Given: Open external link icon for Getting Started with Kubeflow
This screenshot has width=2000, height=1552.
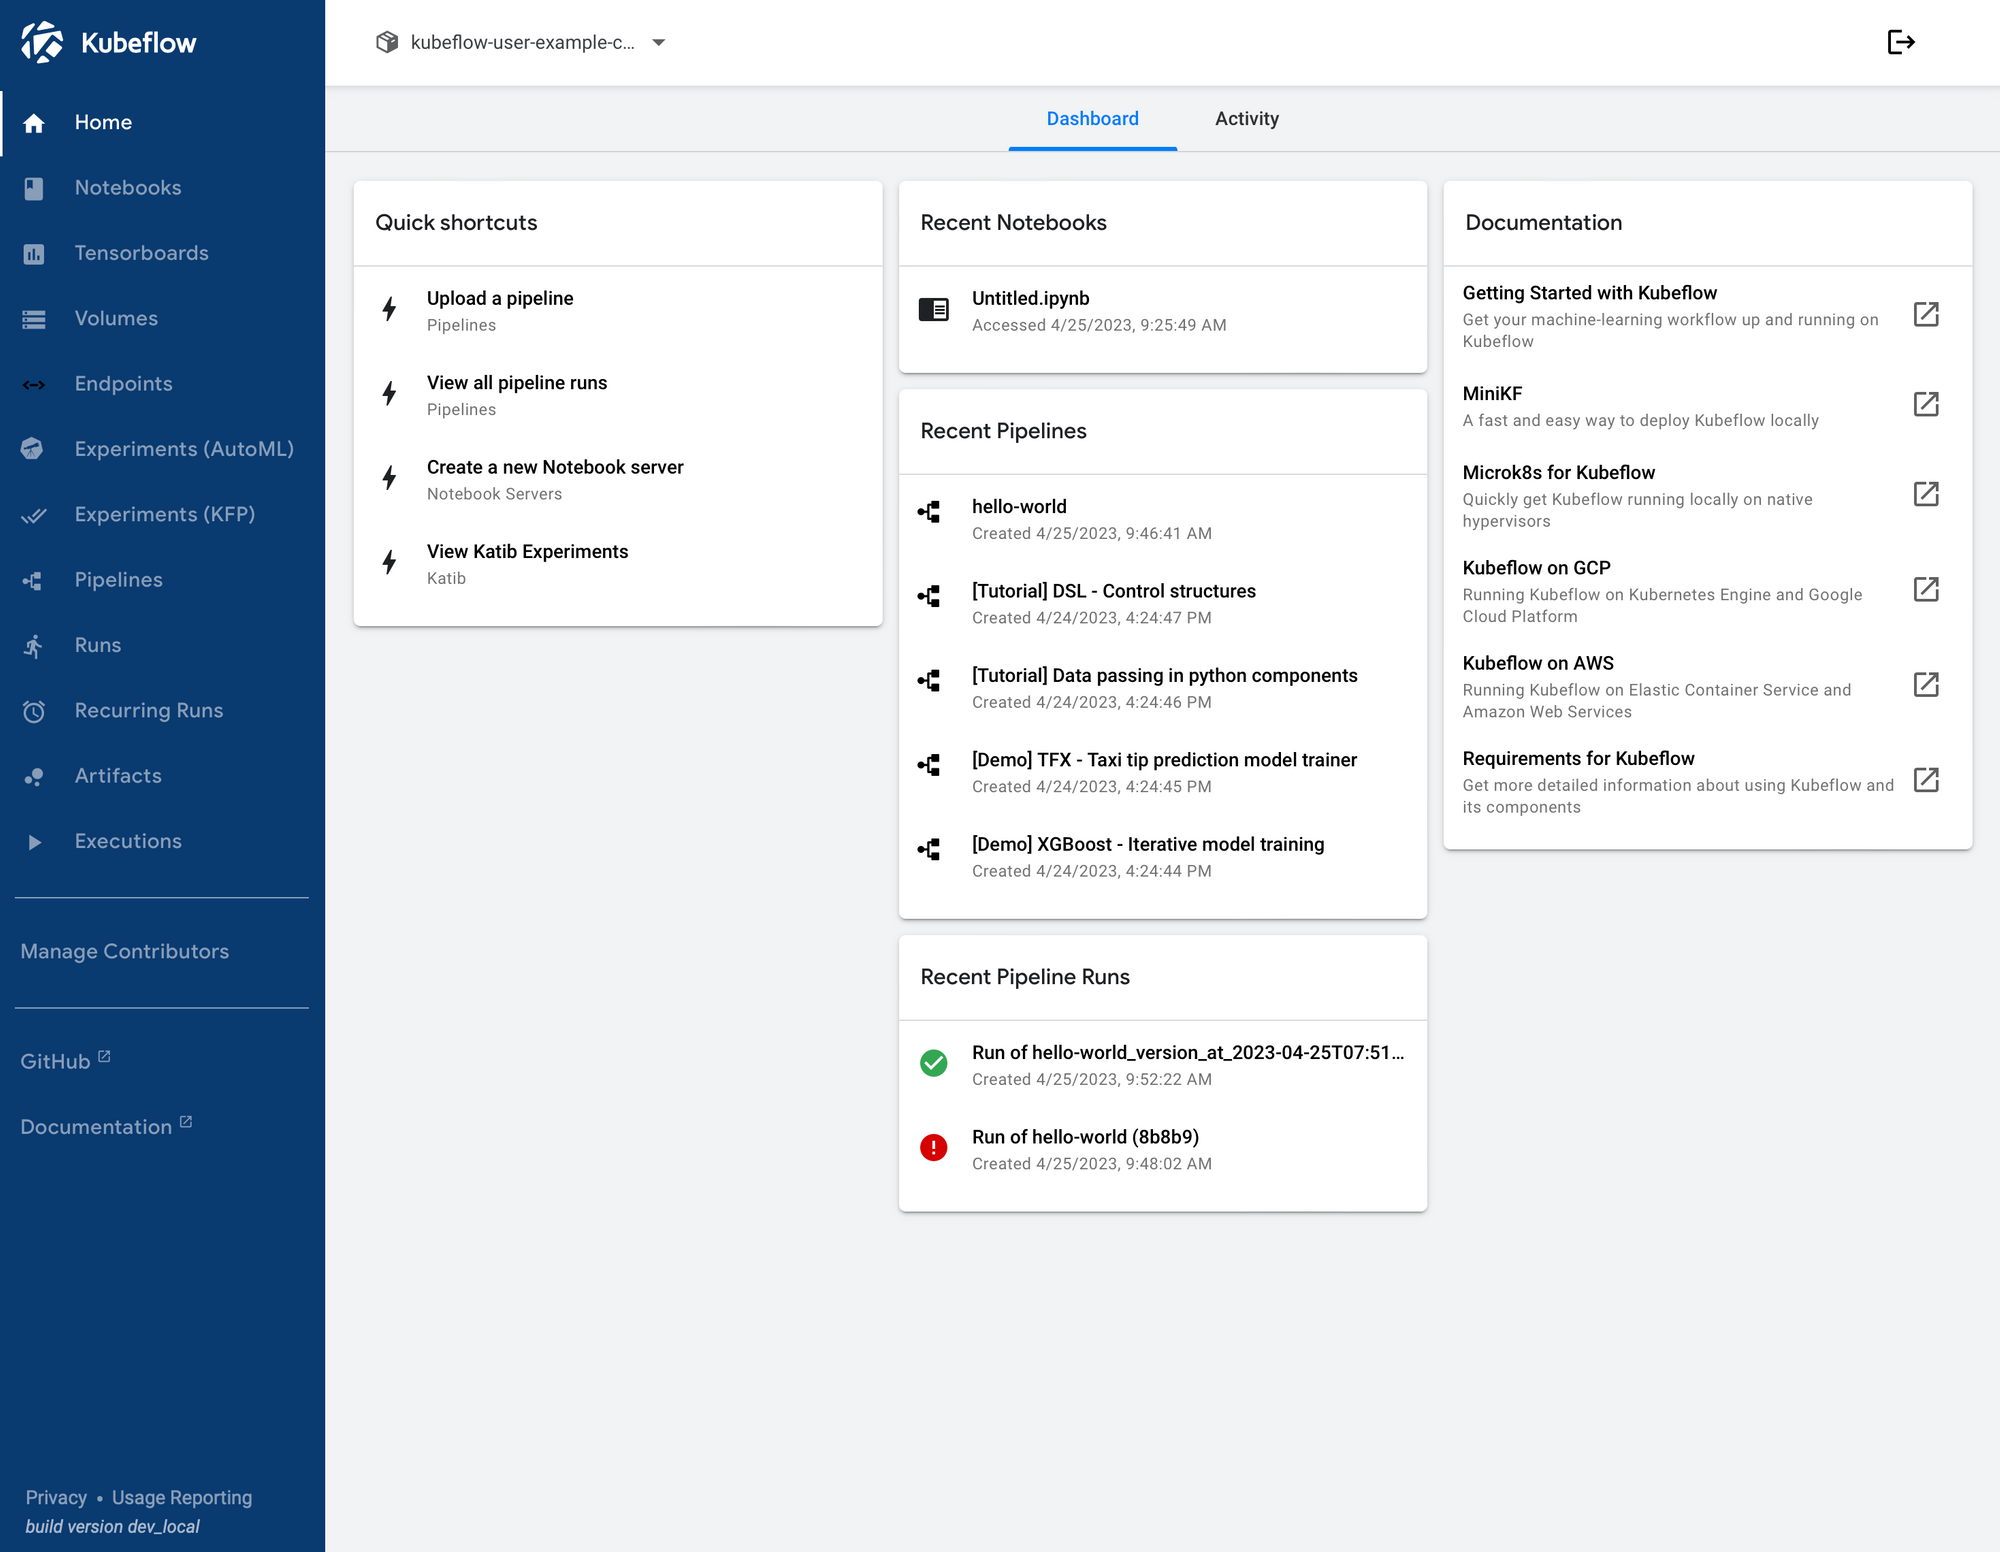Looking at the screenshot, I should click(1926, 314).
